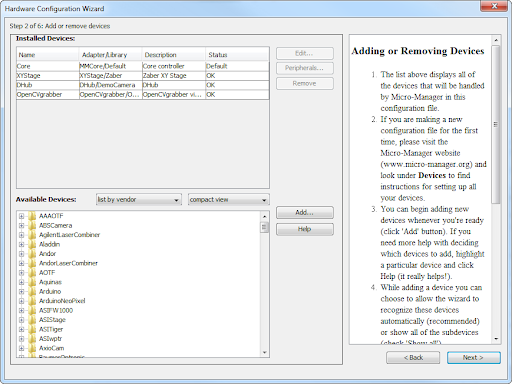The height and width of the screenshot is (384, 512).
Task: Click the Peripherals... button
Action: click(x=304, y=68)
